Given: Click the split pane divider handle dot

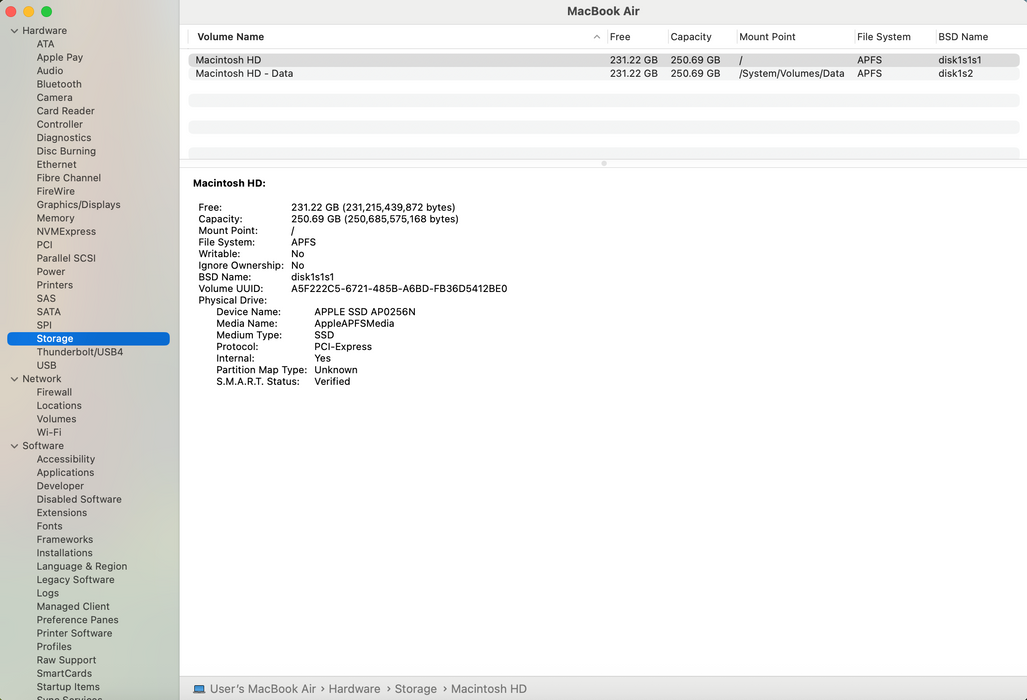Looking at the screenshot, I should 604,164.
